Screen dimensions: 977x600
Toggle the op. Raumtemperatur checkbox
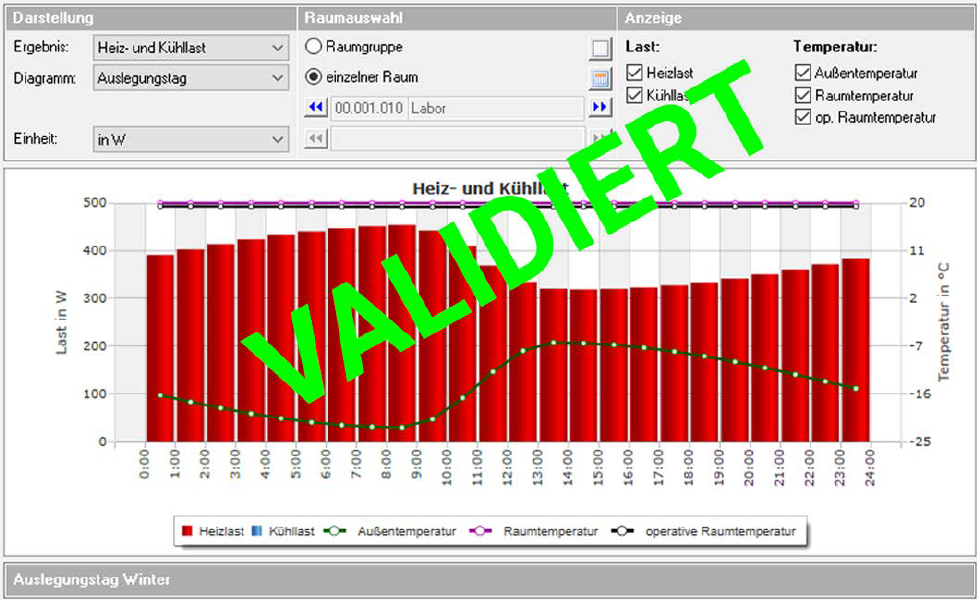(803, 117)
